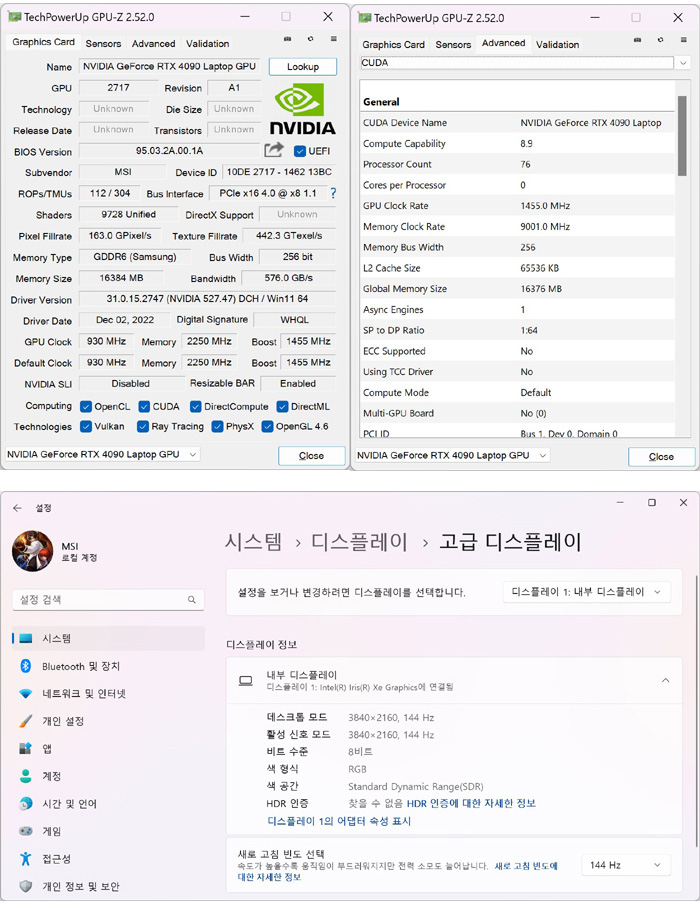Viewport: 700px width, 906px height.
Task: Open the 시스템 sidebar item
Action: tap(108, 638)
